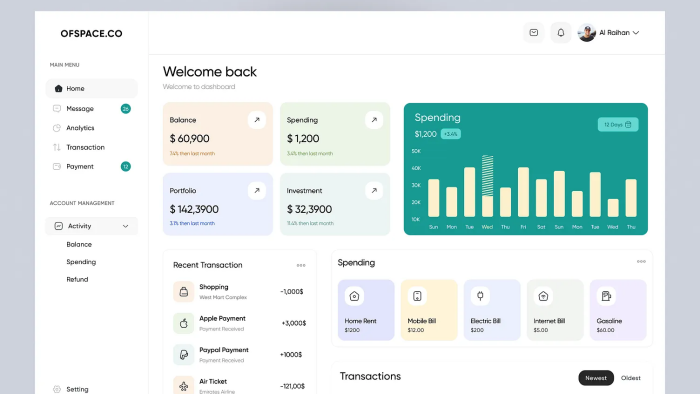Viewport: 700px width, 394px height.
Task: Click the Home Rent house icon
Action: (354, 296)
